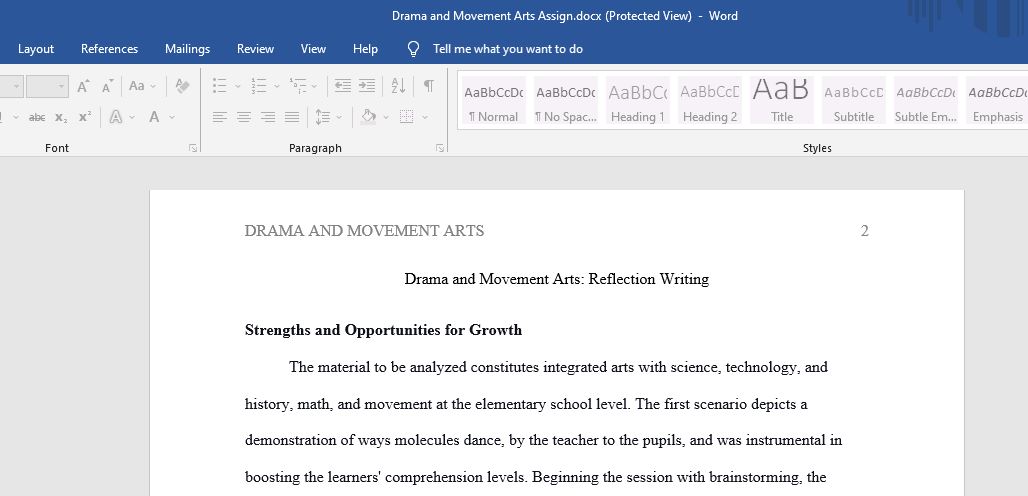The height and width of the screenshot is (496, 1028).
Task: Apply the Heading 1 style
Action: (x=638, y=100)
